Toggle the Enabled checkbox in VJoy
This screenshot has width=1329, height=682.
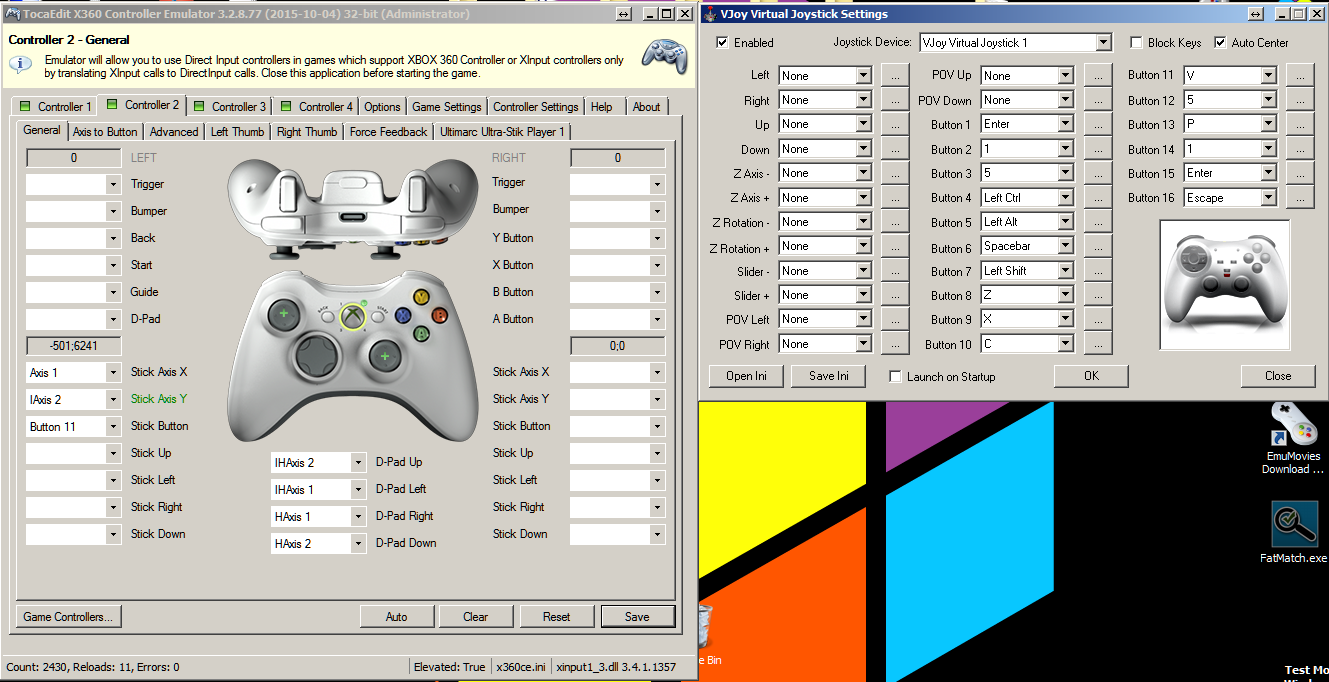723,43
